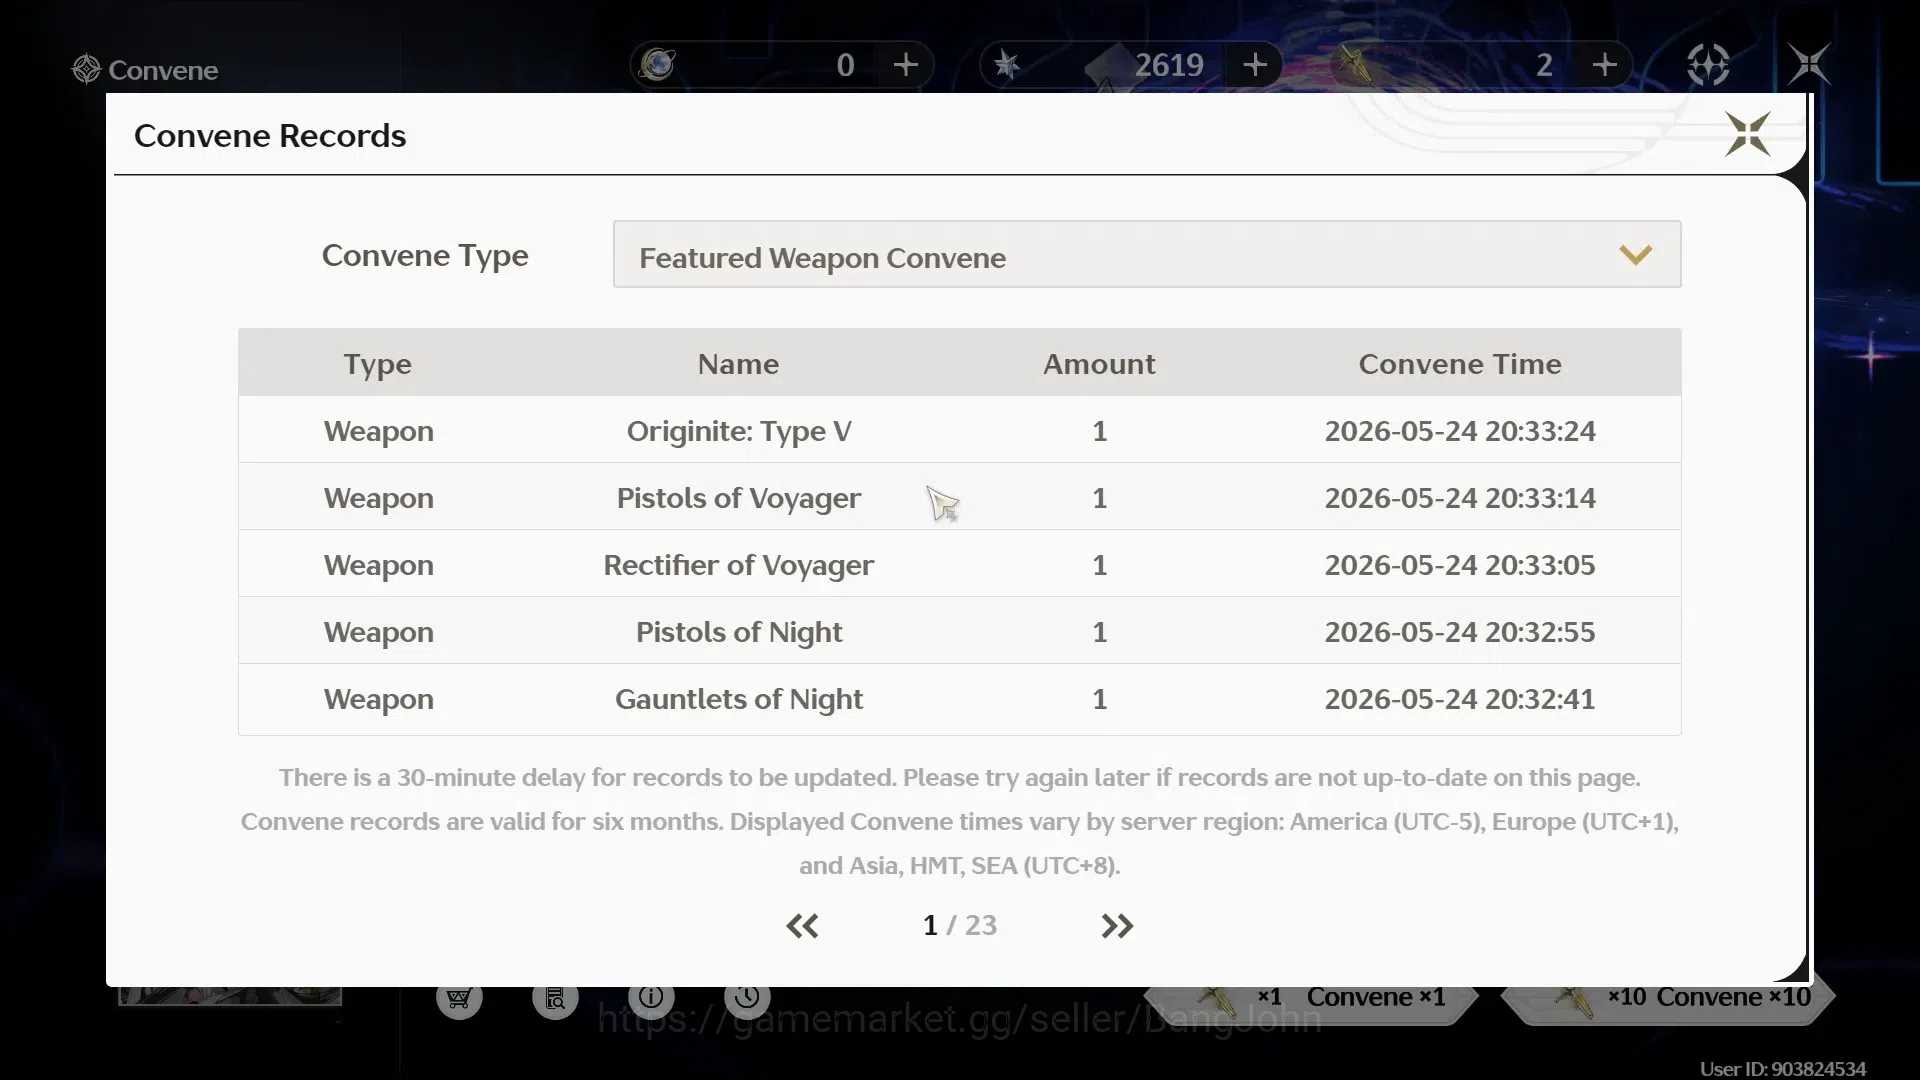Screen dimensions: 1920x1080
Task: Click Convene ×1 button
Action: point(1311,998)
